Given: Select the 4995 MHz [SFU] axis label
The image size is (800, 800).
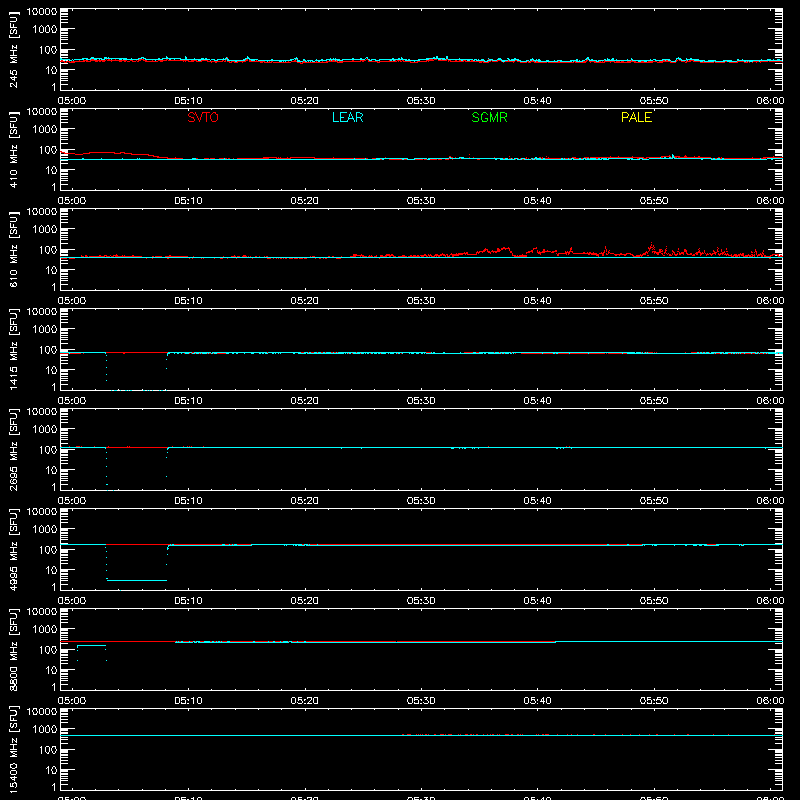Looking at the screenshot, I should (x=13, y=550).
